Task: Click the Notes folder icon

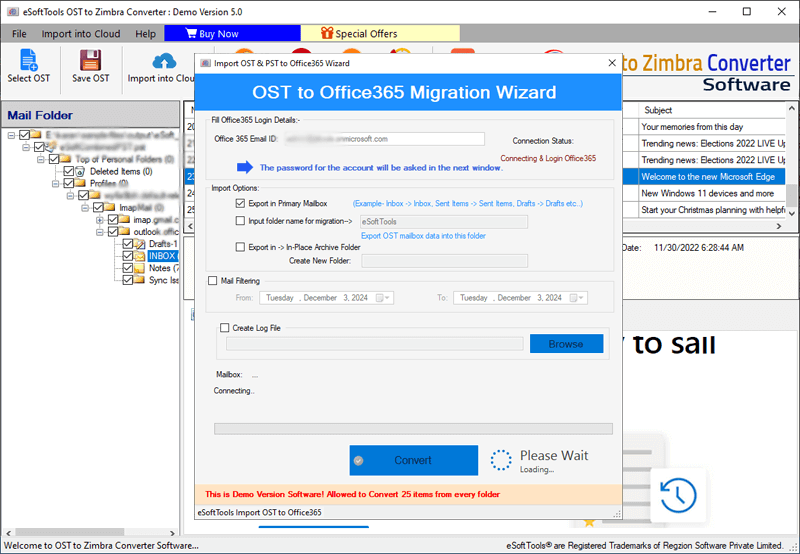Action: point(139,268)
